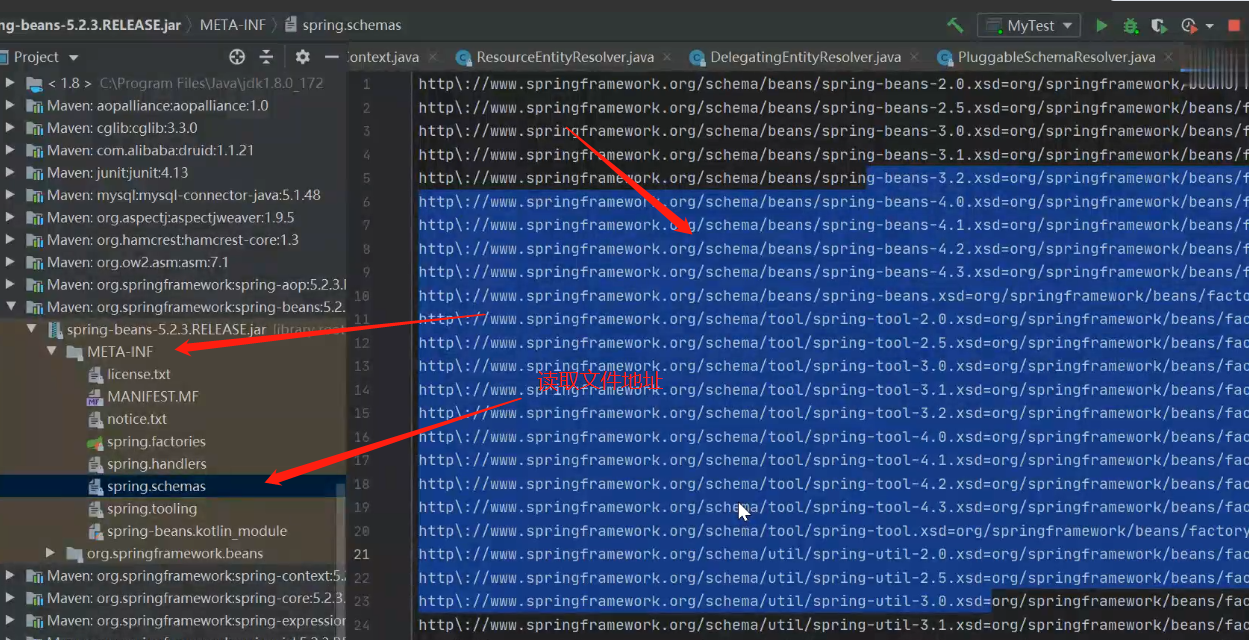Click org.springframework.beans package folder icon
This screenshot has height=640, width=1249.
coord(74,553)
